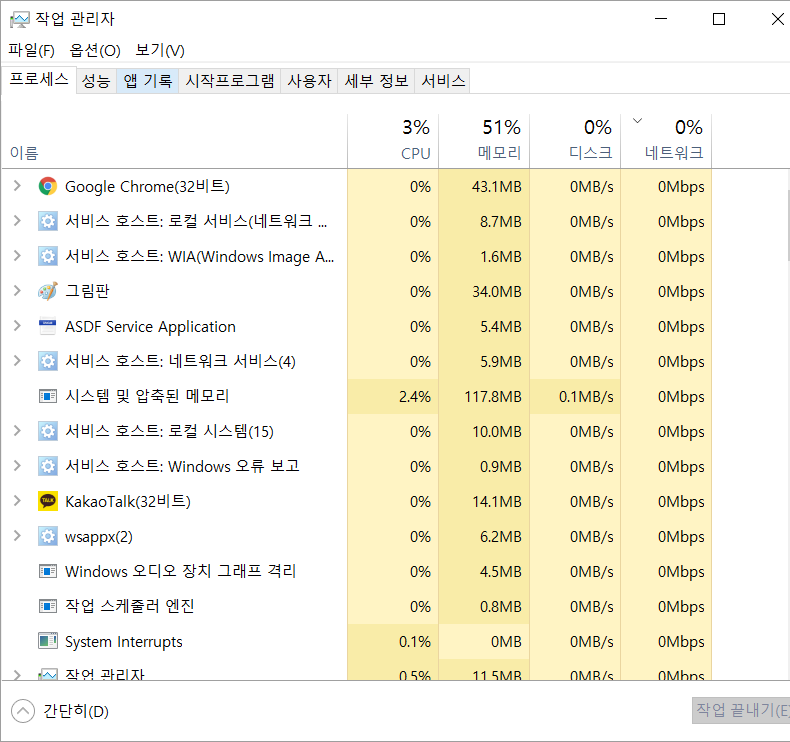Image resolution: width=790 pixels, height=742 pixels.
Task: Select Windows 오디오 장치 그래프 격리 name
Action: (x=180, y=572)
